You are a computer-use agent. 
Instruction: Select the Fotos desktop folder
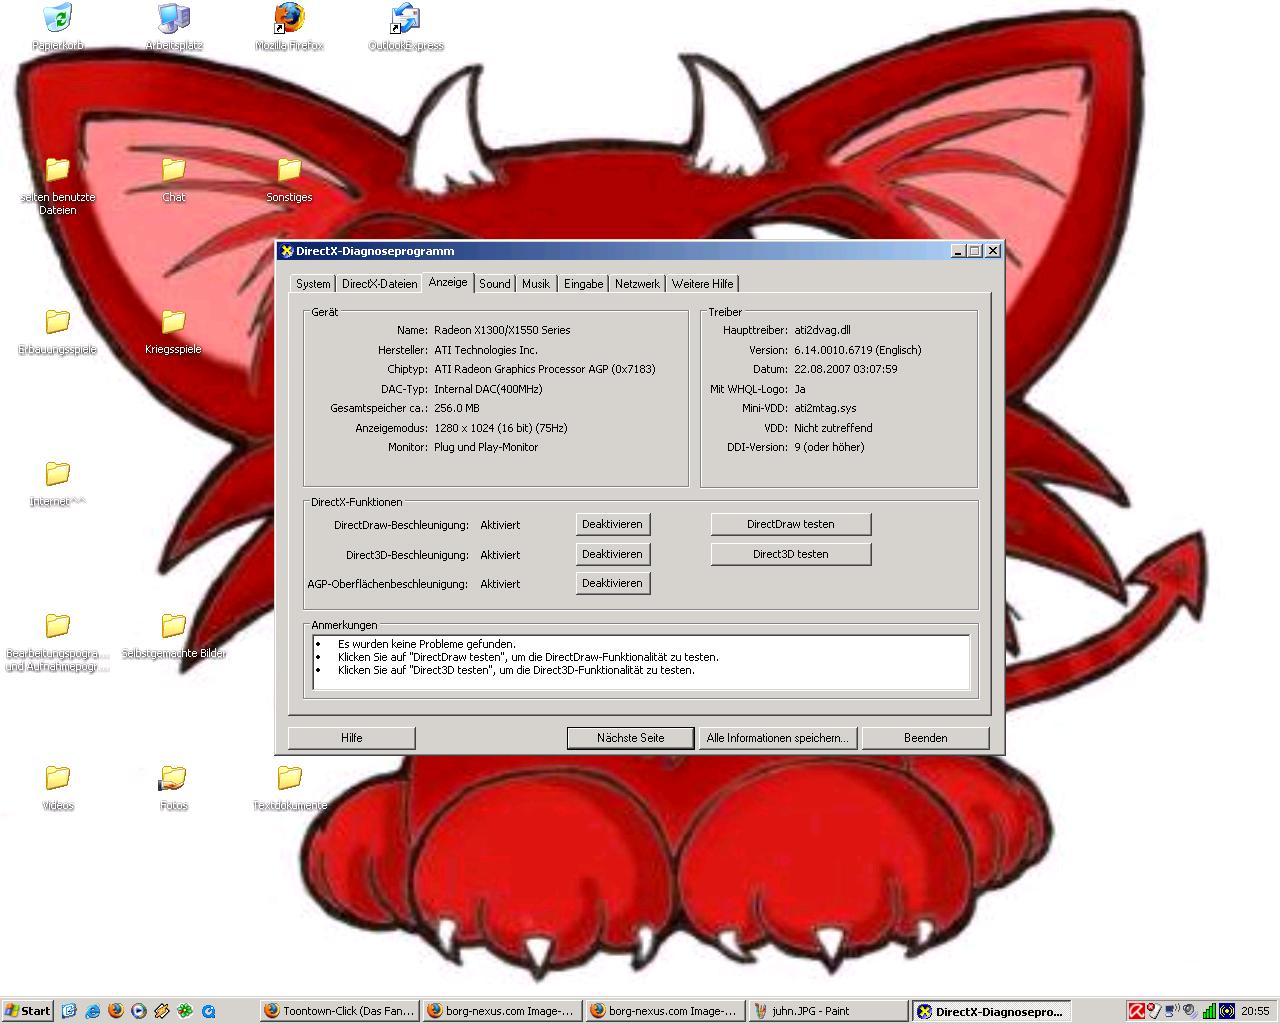(x=174, y=788)
